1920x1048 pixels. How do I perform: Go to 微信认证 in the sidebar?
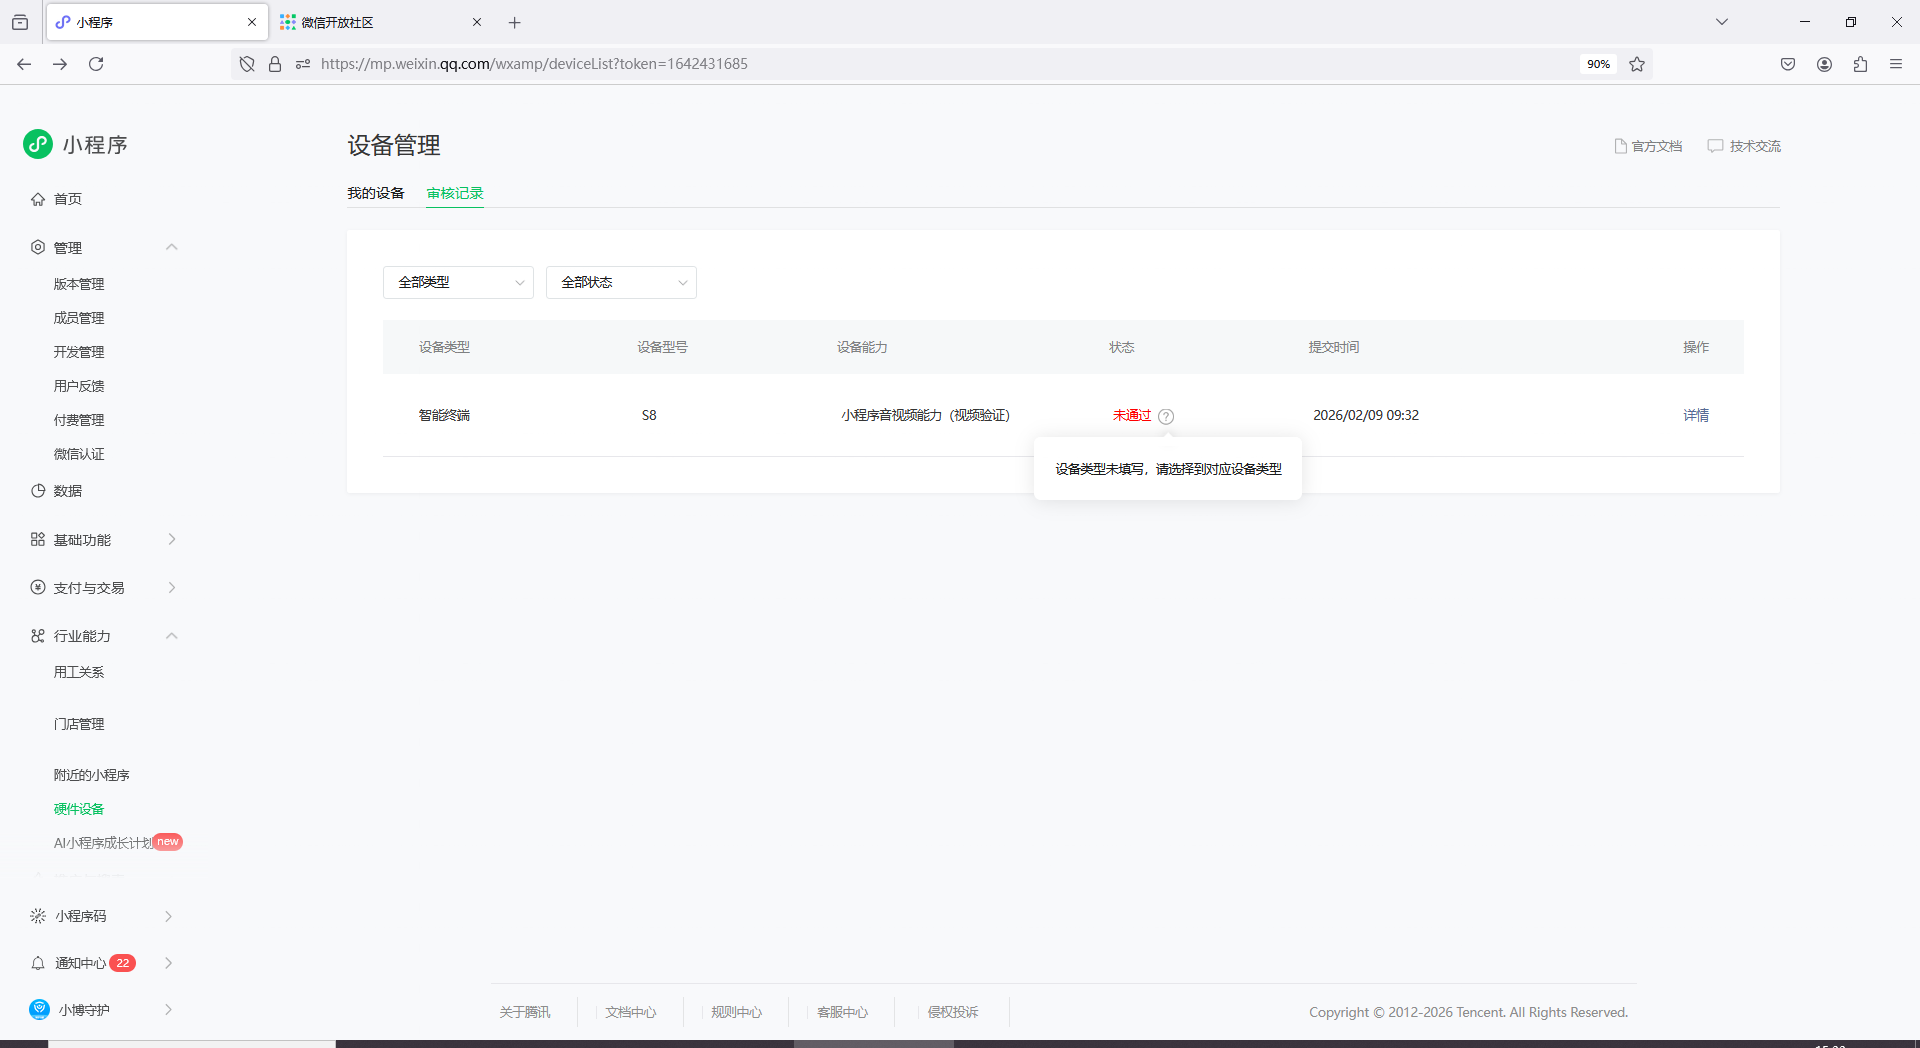[x=79, y=454]
